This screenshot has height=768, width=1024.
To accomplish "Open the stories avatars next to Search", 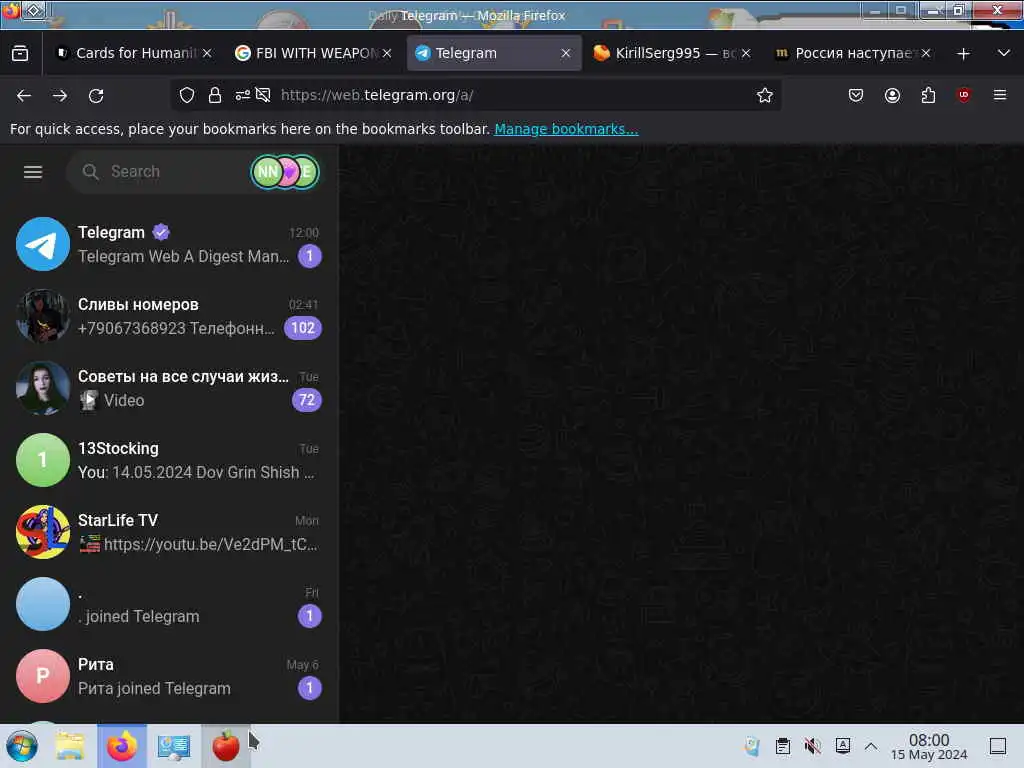I will point(285,172).
